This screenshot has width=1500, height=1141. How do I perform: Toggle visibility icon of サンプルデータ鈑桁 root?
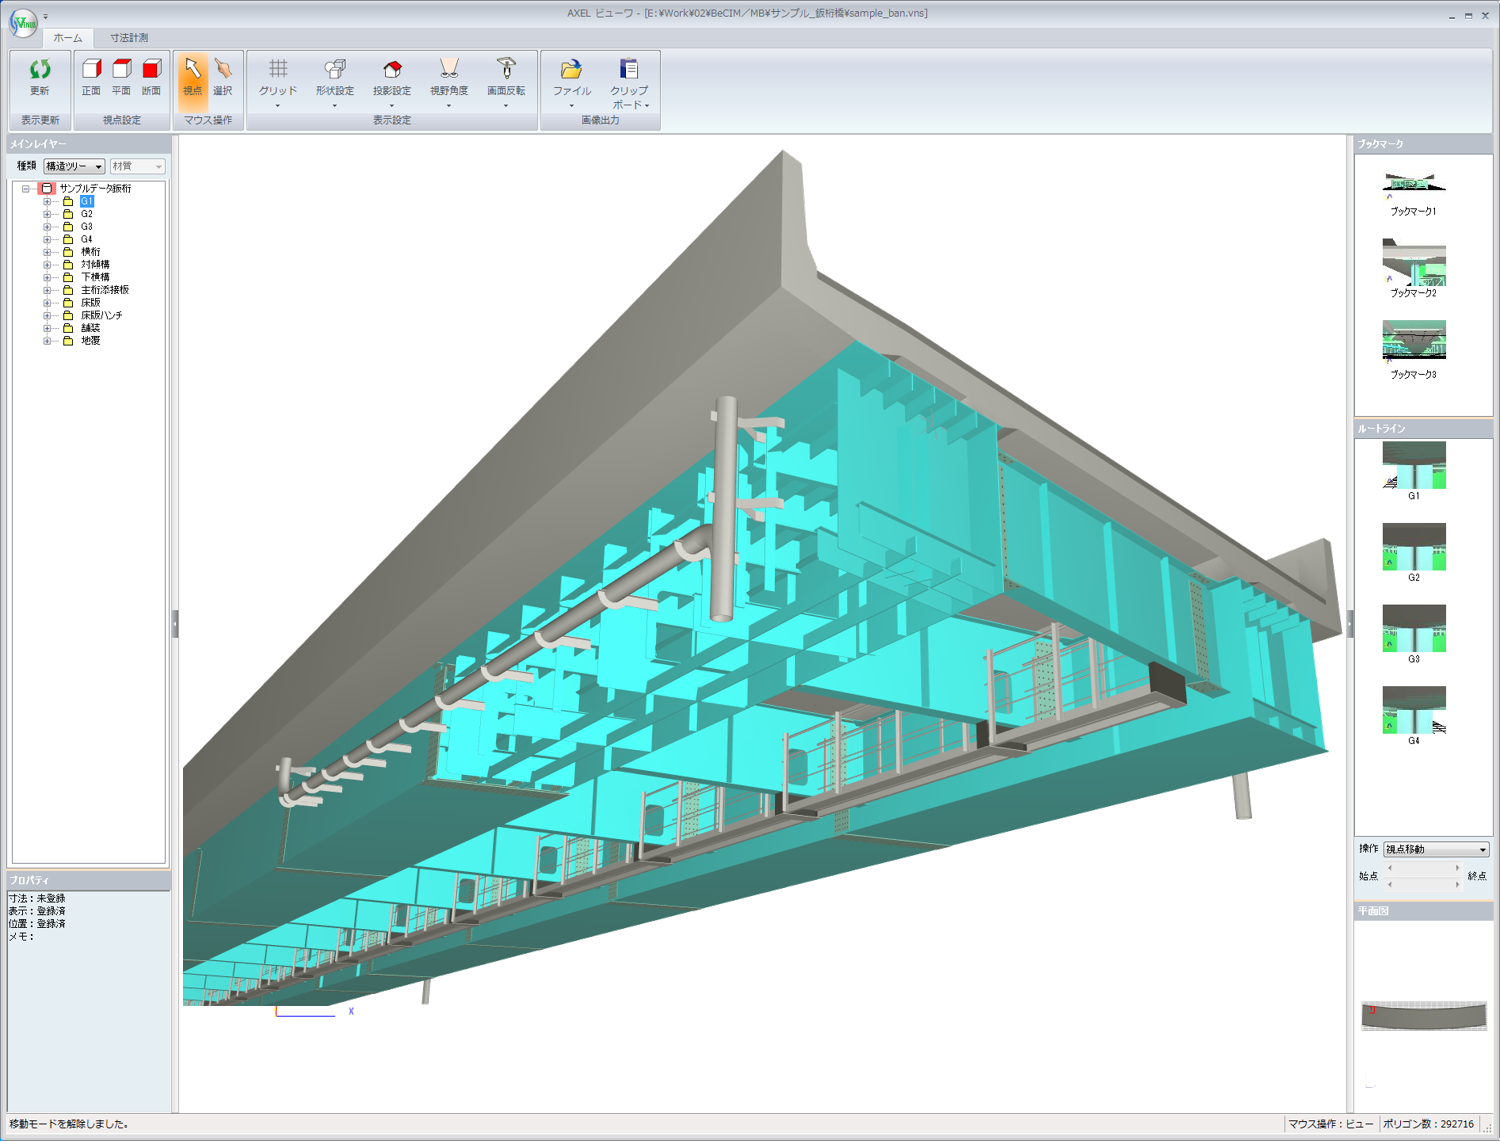(46, 188)
